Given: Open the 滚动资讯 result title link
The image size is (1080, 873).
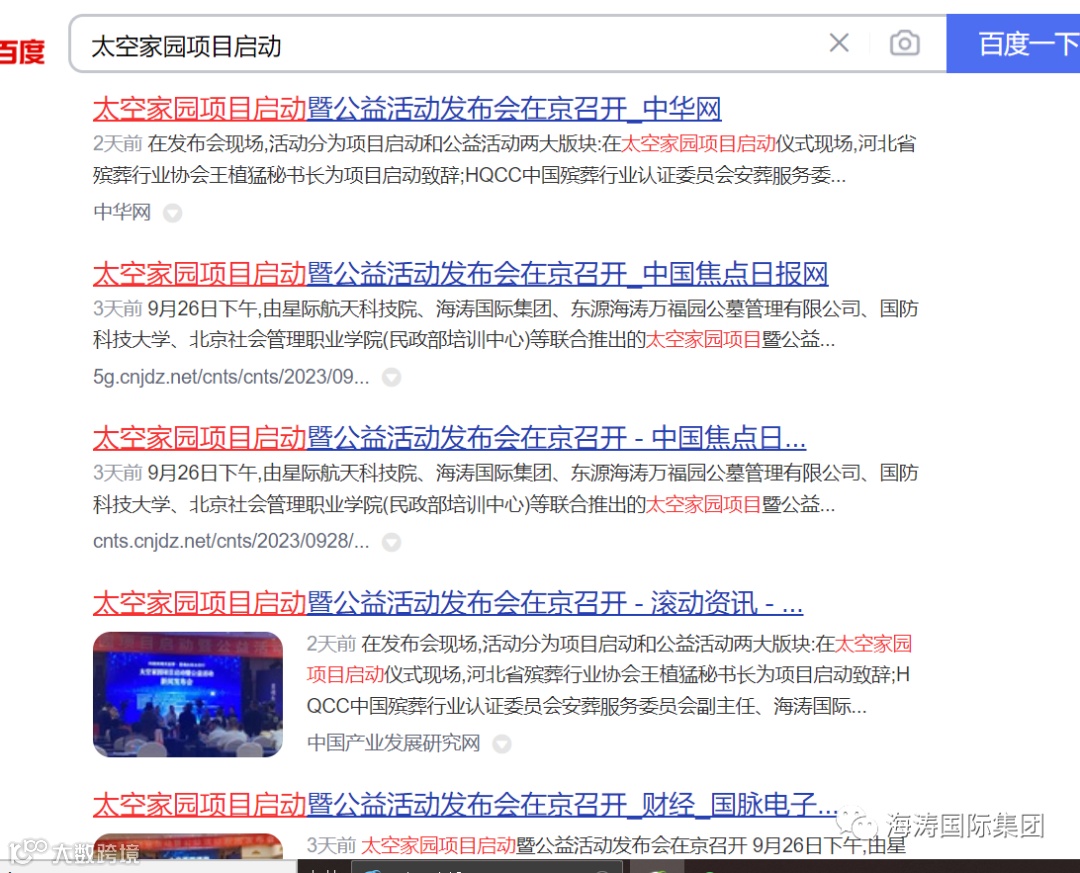Looking at the screenshot, I should click(448, 602).
